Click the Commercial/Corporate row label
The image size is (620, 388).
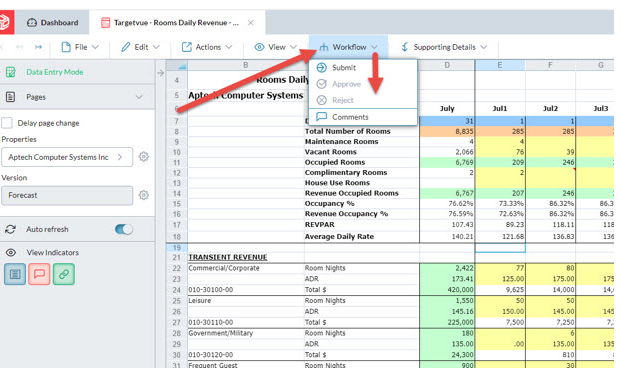224,268
